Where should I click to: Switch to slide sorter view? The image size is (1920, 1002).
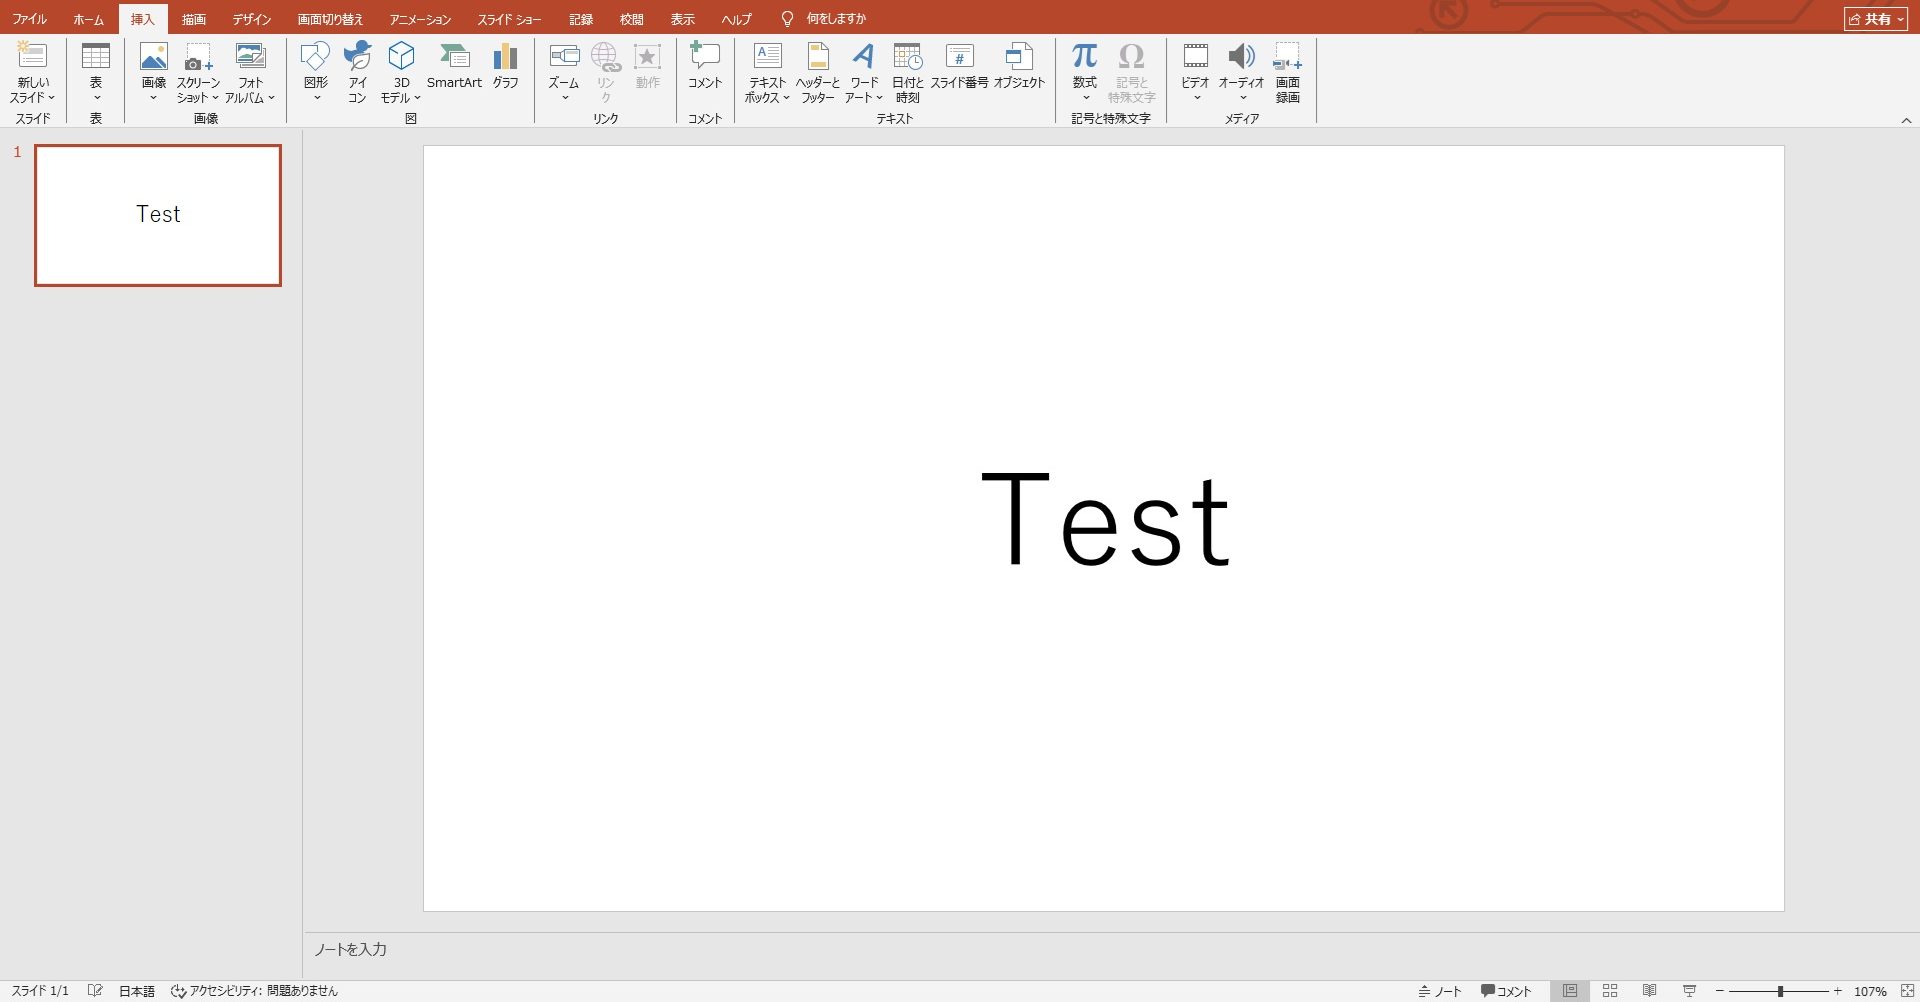point(1610,991)
